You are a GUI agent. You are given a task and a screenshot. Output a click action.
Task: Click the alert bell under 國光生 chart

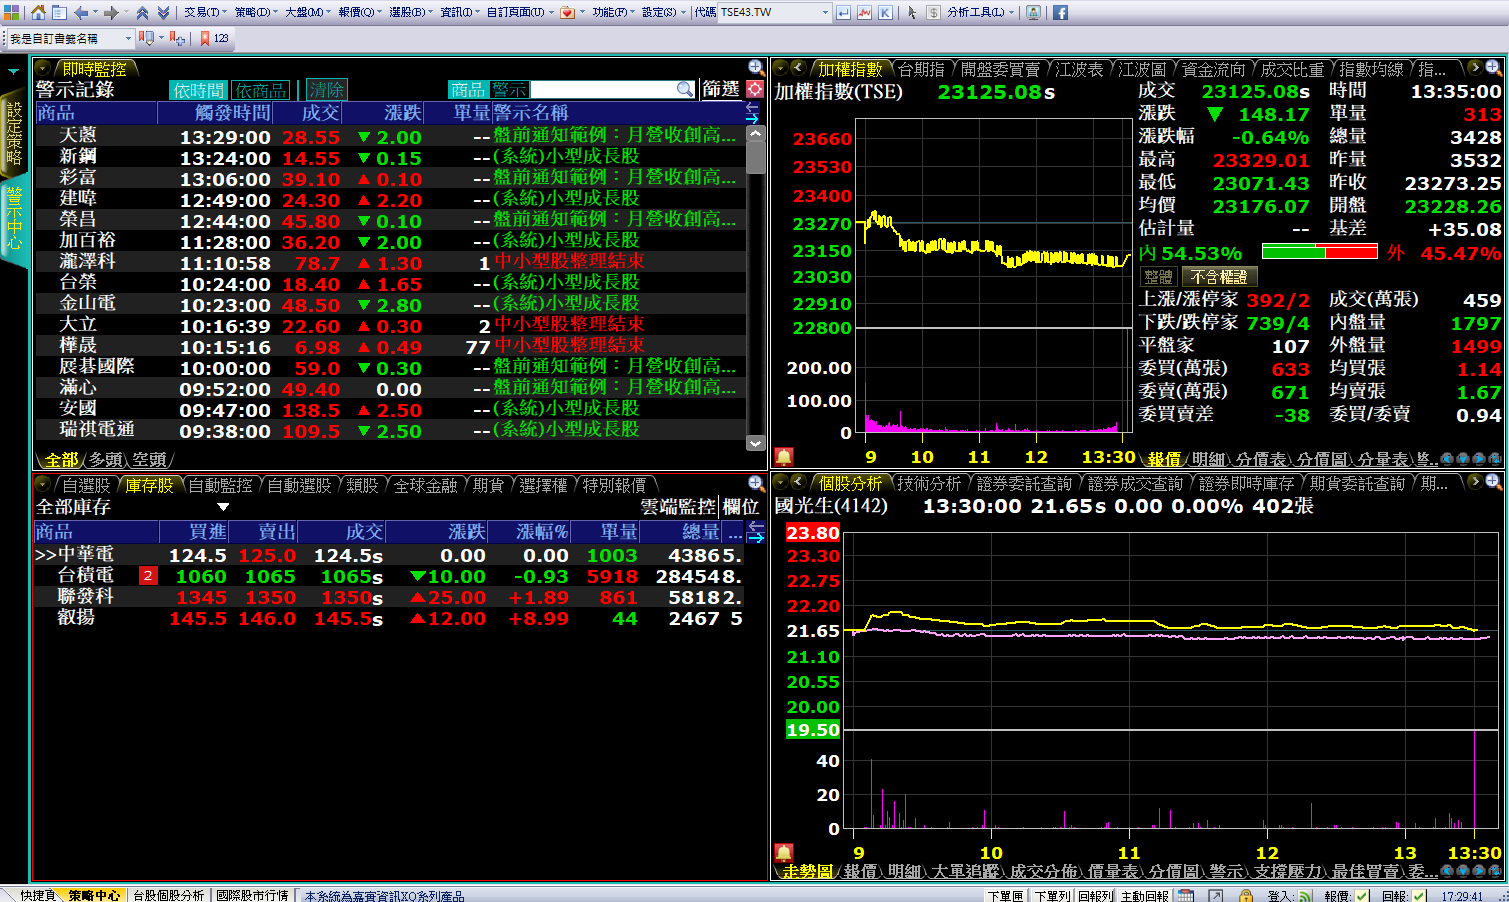784,853
